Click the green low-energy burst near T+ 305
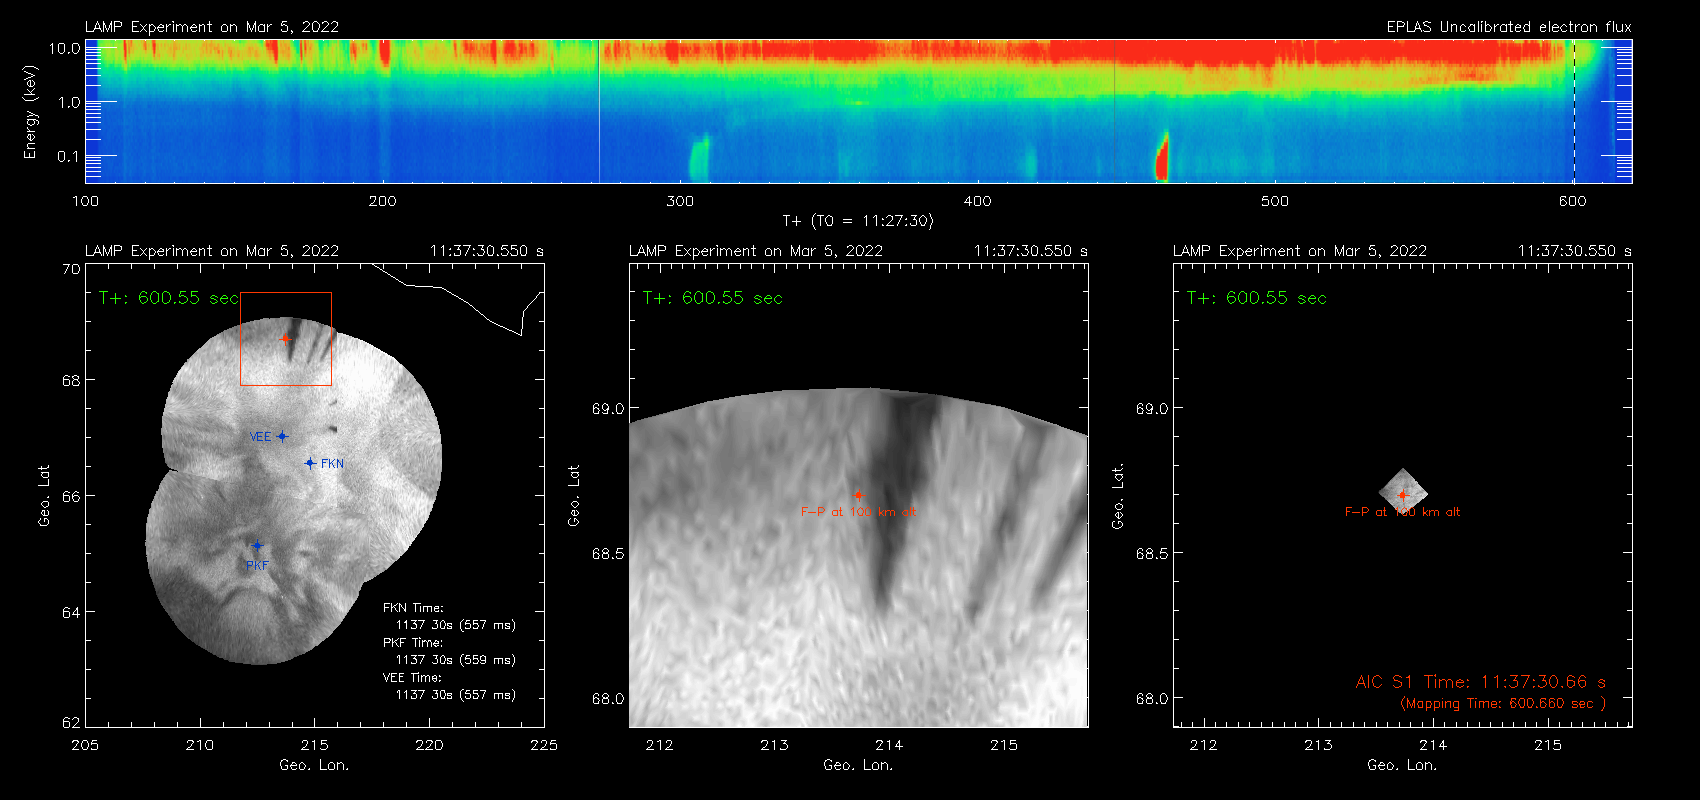This screenshot has width=1700, height=800. pos(699,158)
